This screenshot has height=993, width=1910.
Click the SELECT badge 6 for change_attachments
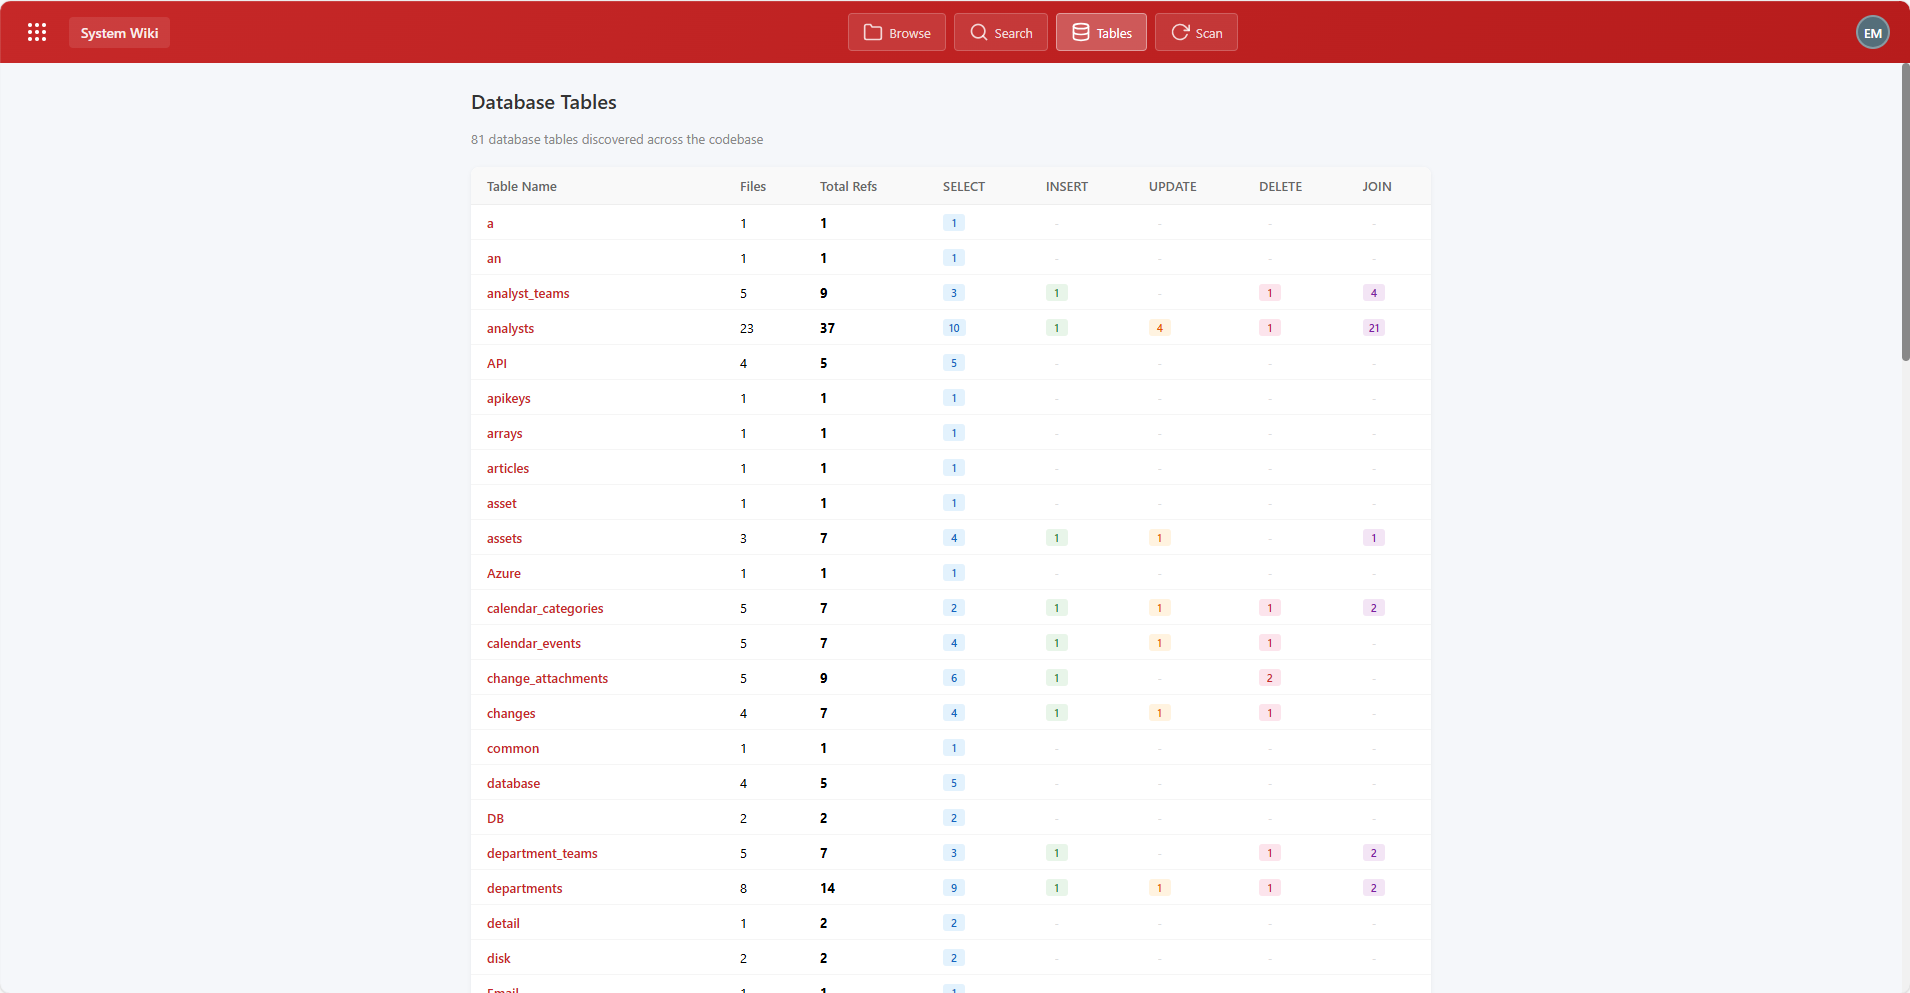pyautogui.click(x=953, y=678)
